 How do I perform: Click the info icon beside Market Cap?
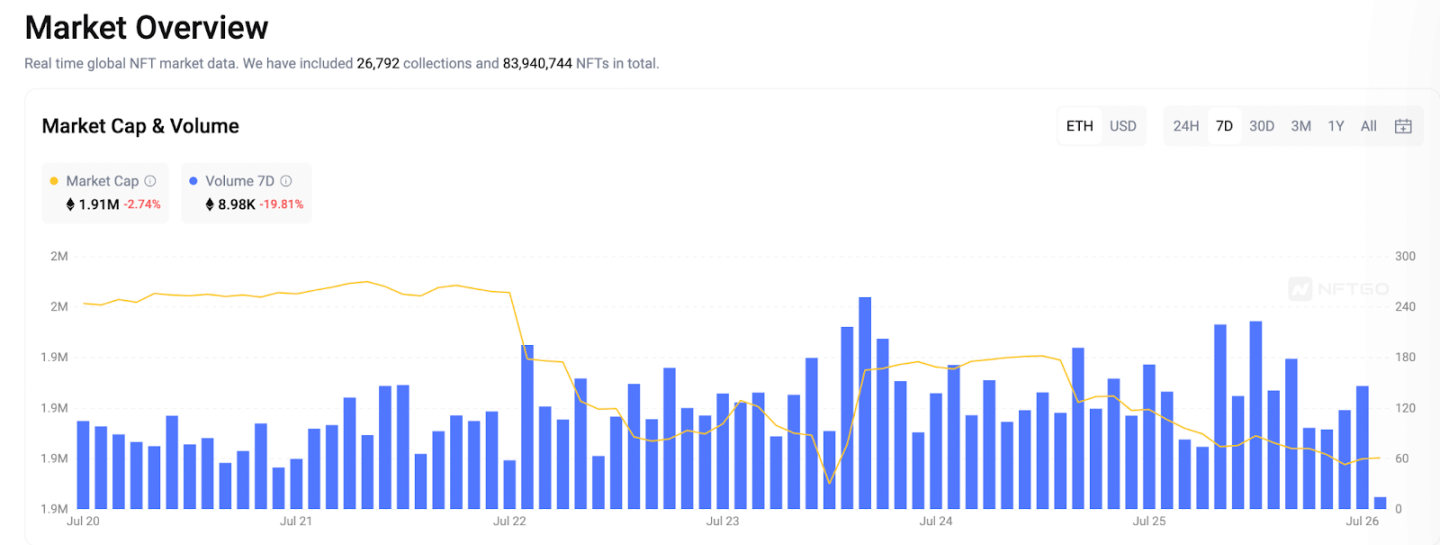pos(150,181)
